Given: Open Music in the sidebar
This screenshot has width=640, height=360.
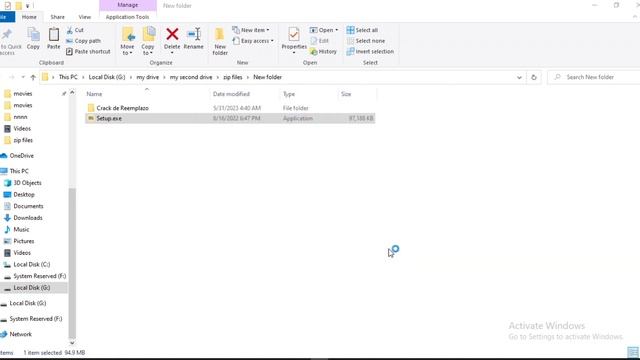Looking at the screenshot, I should (21, 229).
